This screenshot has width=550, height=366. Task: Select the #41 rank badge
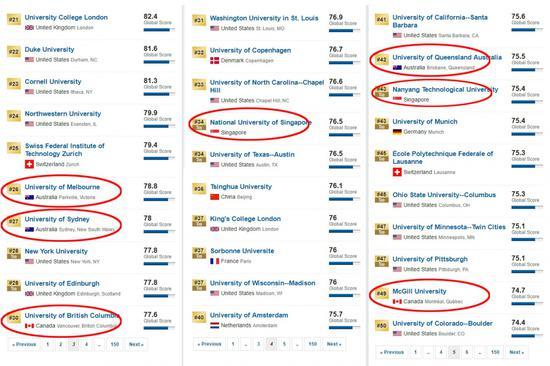[382, 20]
